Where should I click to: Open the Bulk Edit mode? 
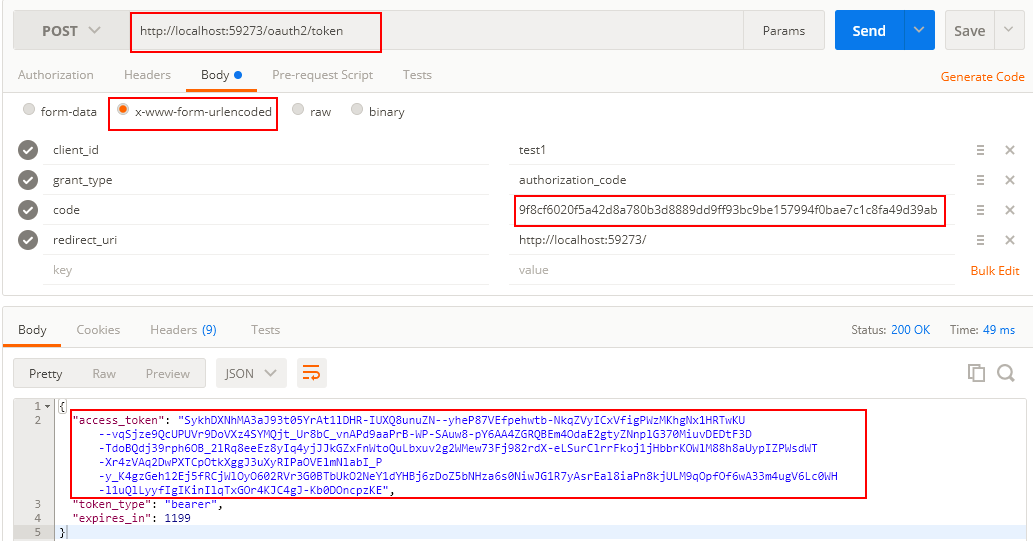(x=995, y=271)
